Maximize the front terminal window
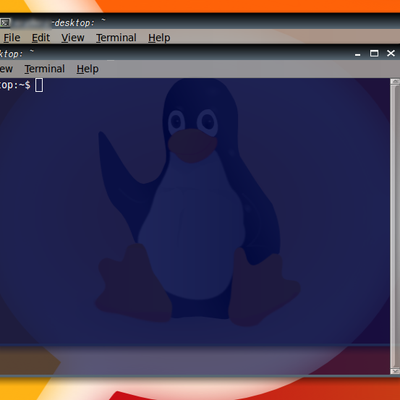400x400 pixels. pos(374,53)
